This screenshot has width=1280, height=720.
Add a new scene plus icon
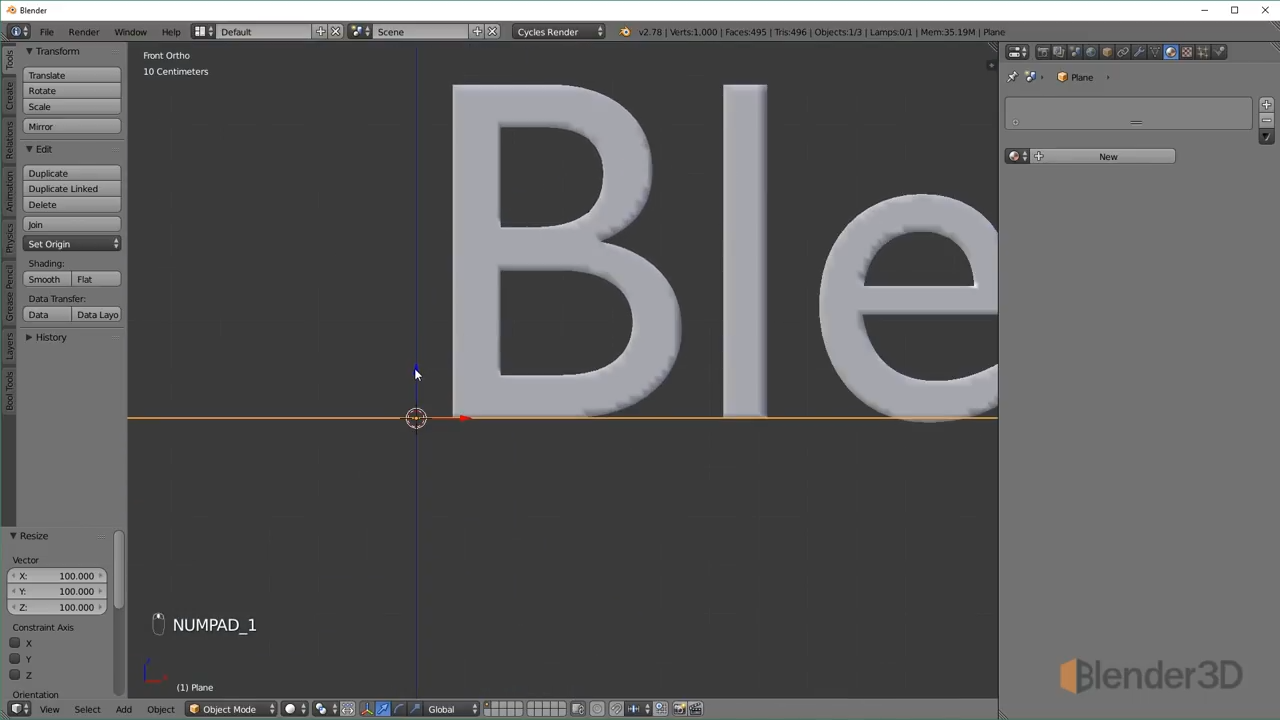(477, 32)
